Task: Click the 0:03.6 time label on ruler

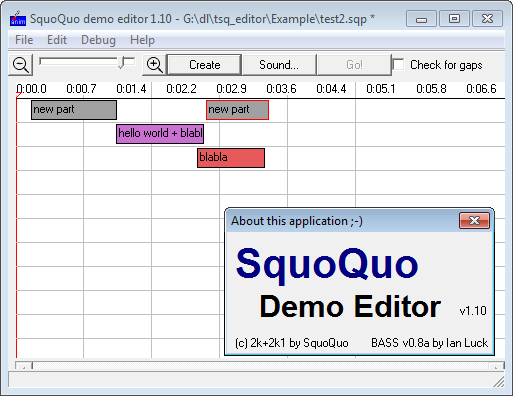Action: pyautogui.click(x=281, y=89)
